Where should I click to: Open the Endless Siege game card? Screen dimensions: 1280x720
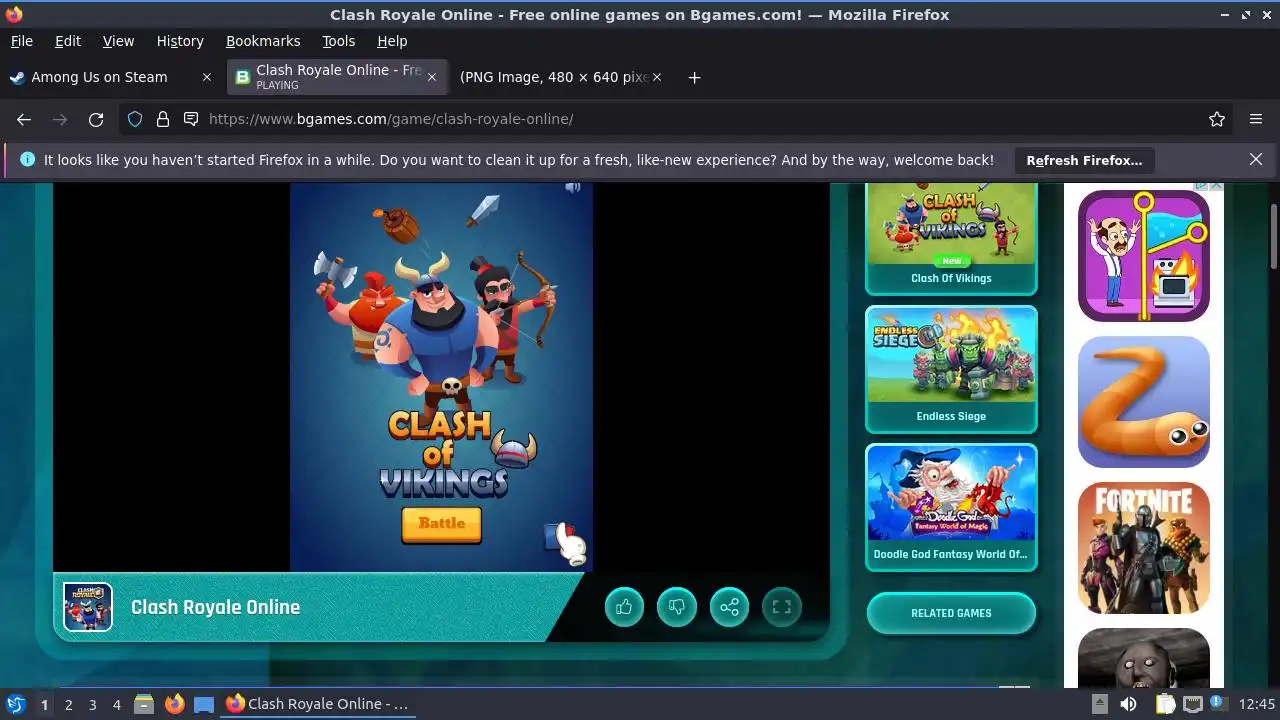951,369
